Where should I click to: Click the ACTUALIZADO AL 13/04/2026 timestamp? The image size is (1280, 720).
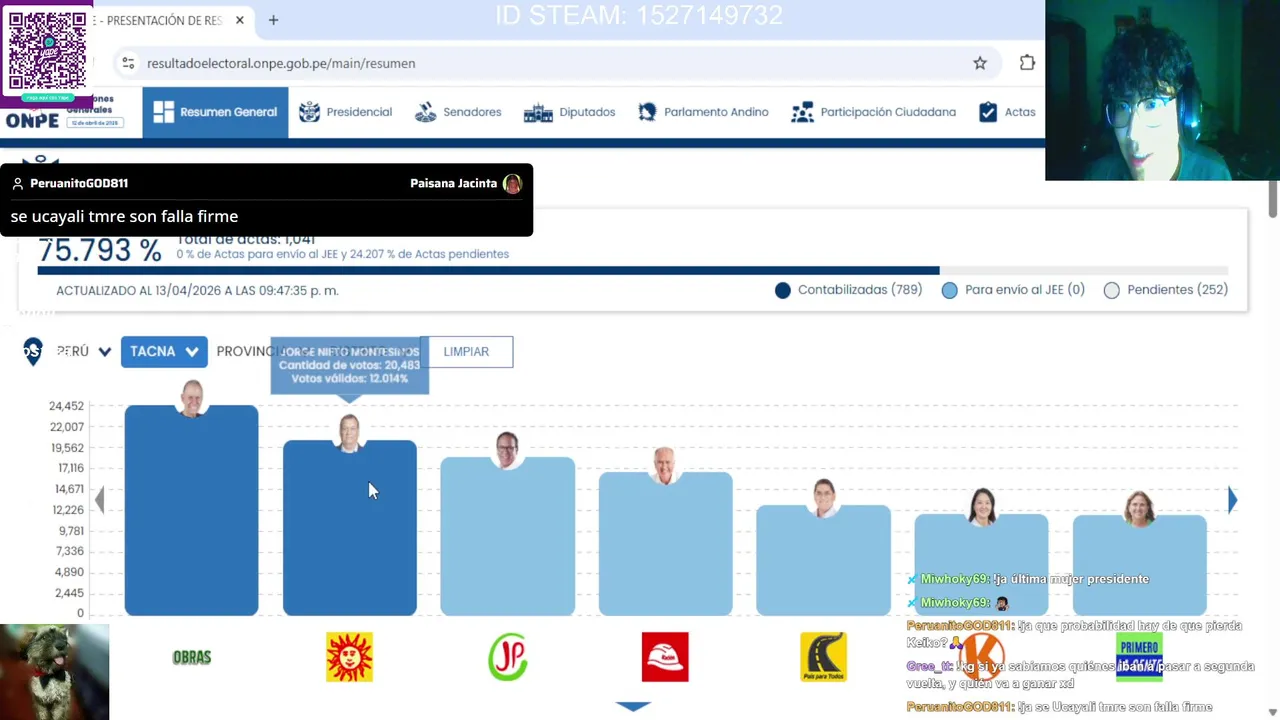197,291
